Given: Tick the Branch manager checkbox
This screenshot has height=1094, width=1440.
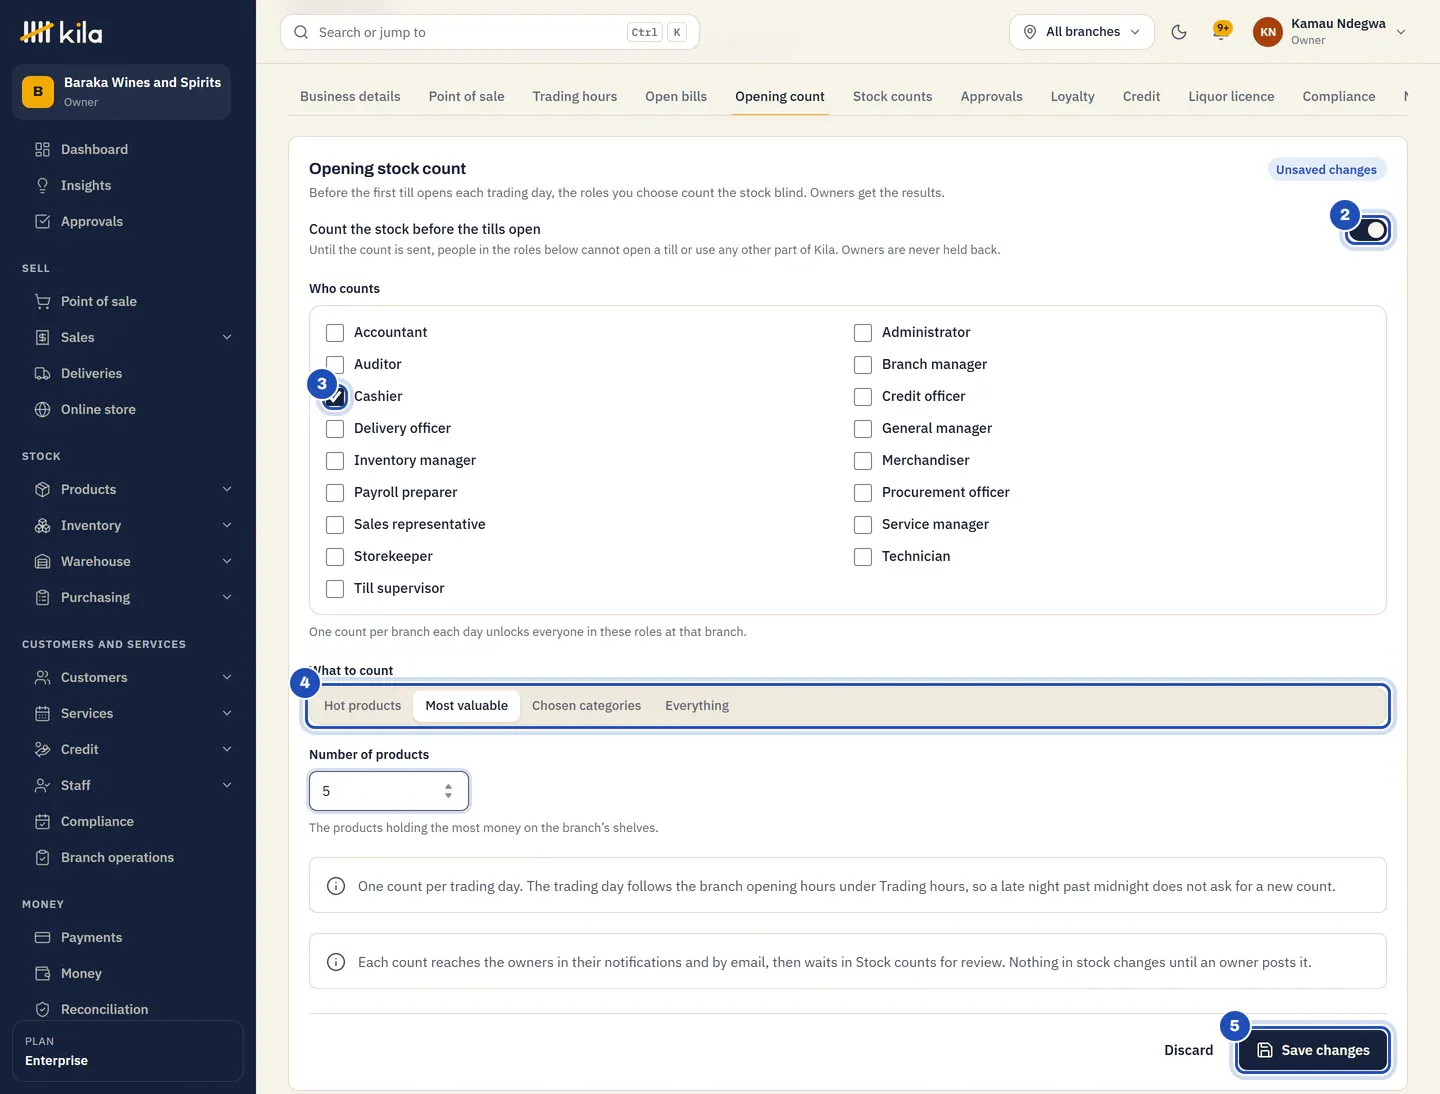Looking at the screenshot, I should pos(863,365).
